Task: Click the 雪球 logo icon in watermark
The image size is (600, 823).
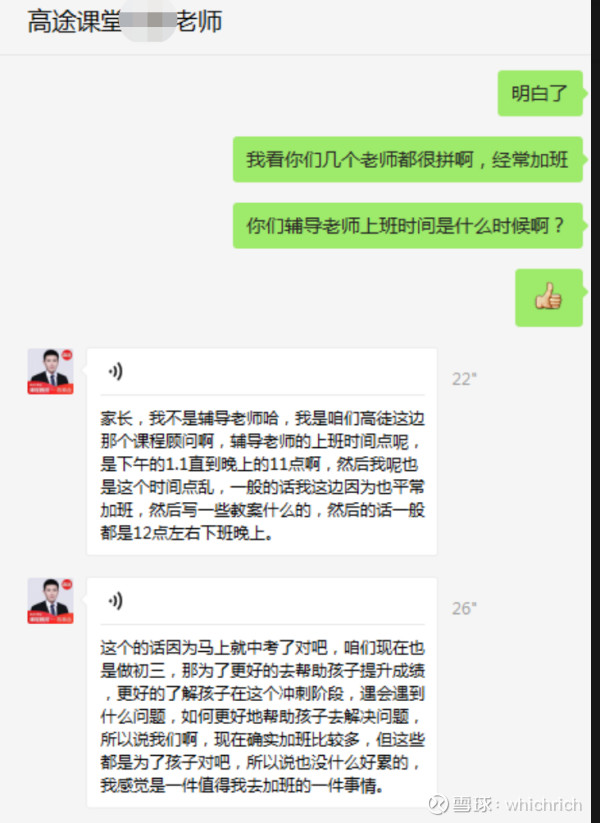Action: [x=438, y=804]
